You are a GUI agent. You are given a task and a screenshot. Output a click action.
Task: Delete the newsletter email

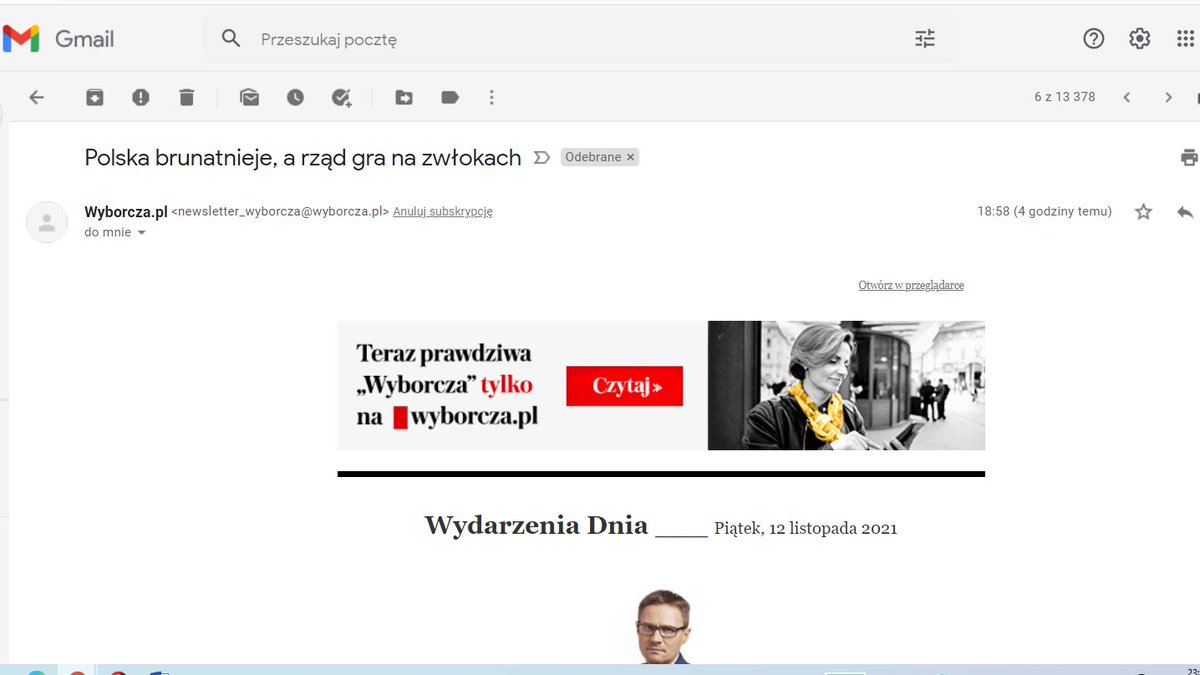(186, 97)
